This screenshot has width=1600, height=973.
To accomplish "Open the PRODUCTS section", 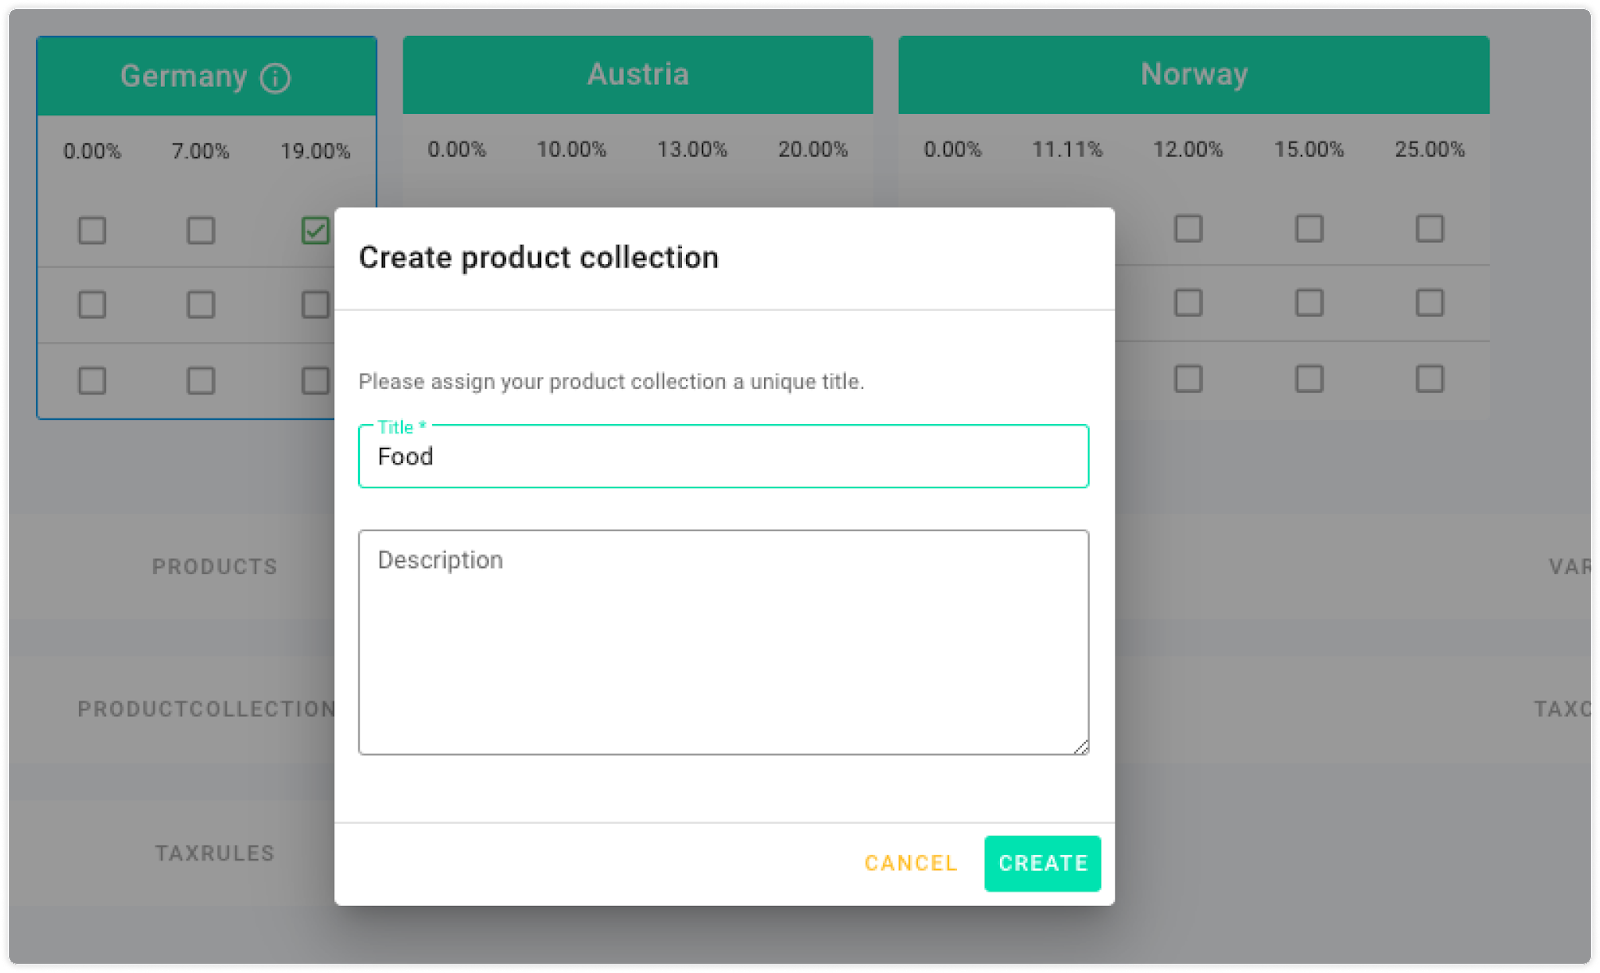I will click(214, 567).
